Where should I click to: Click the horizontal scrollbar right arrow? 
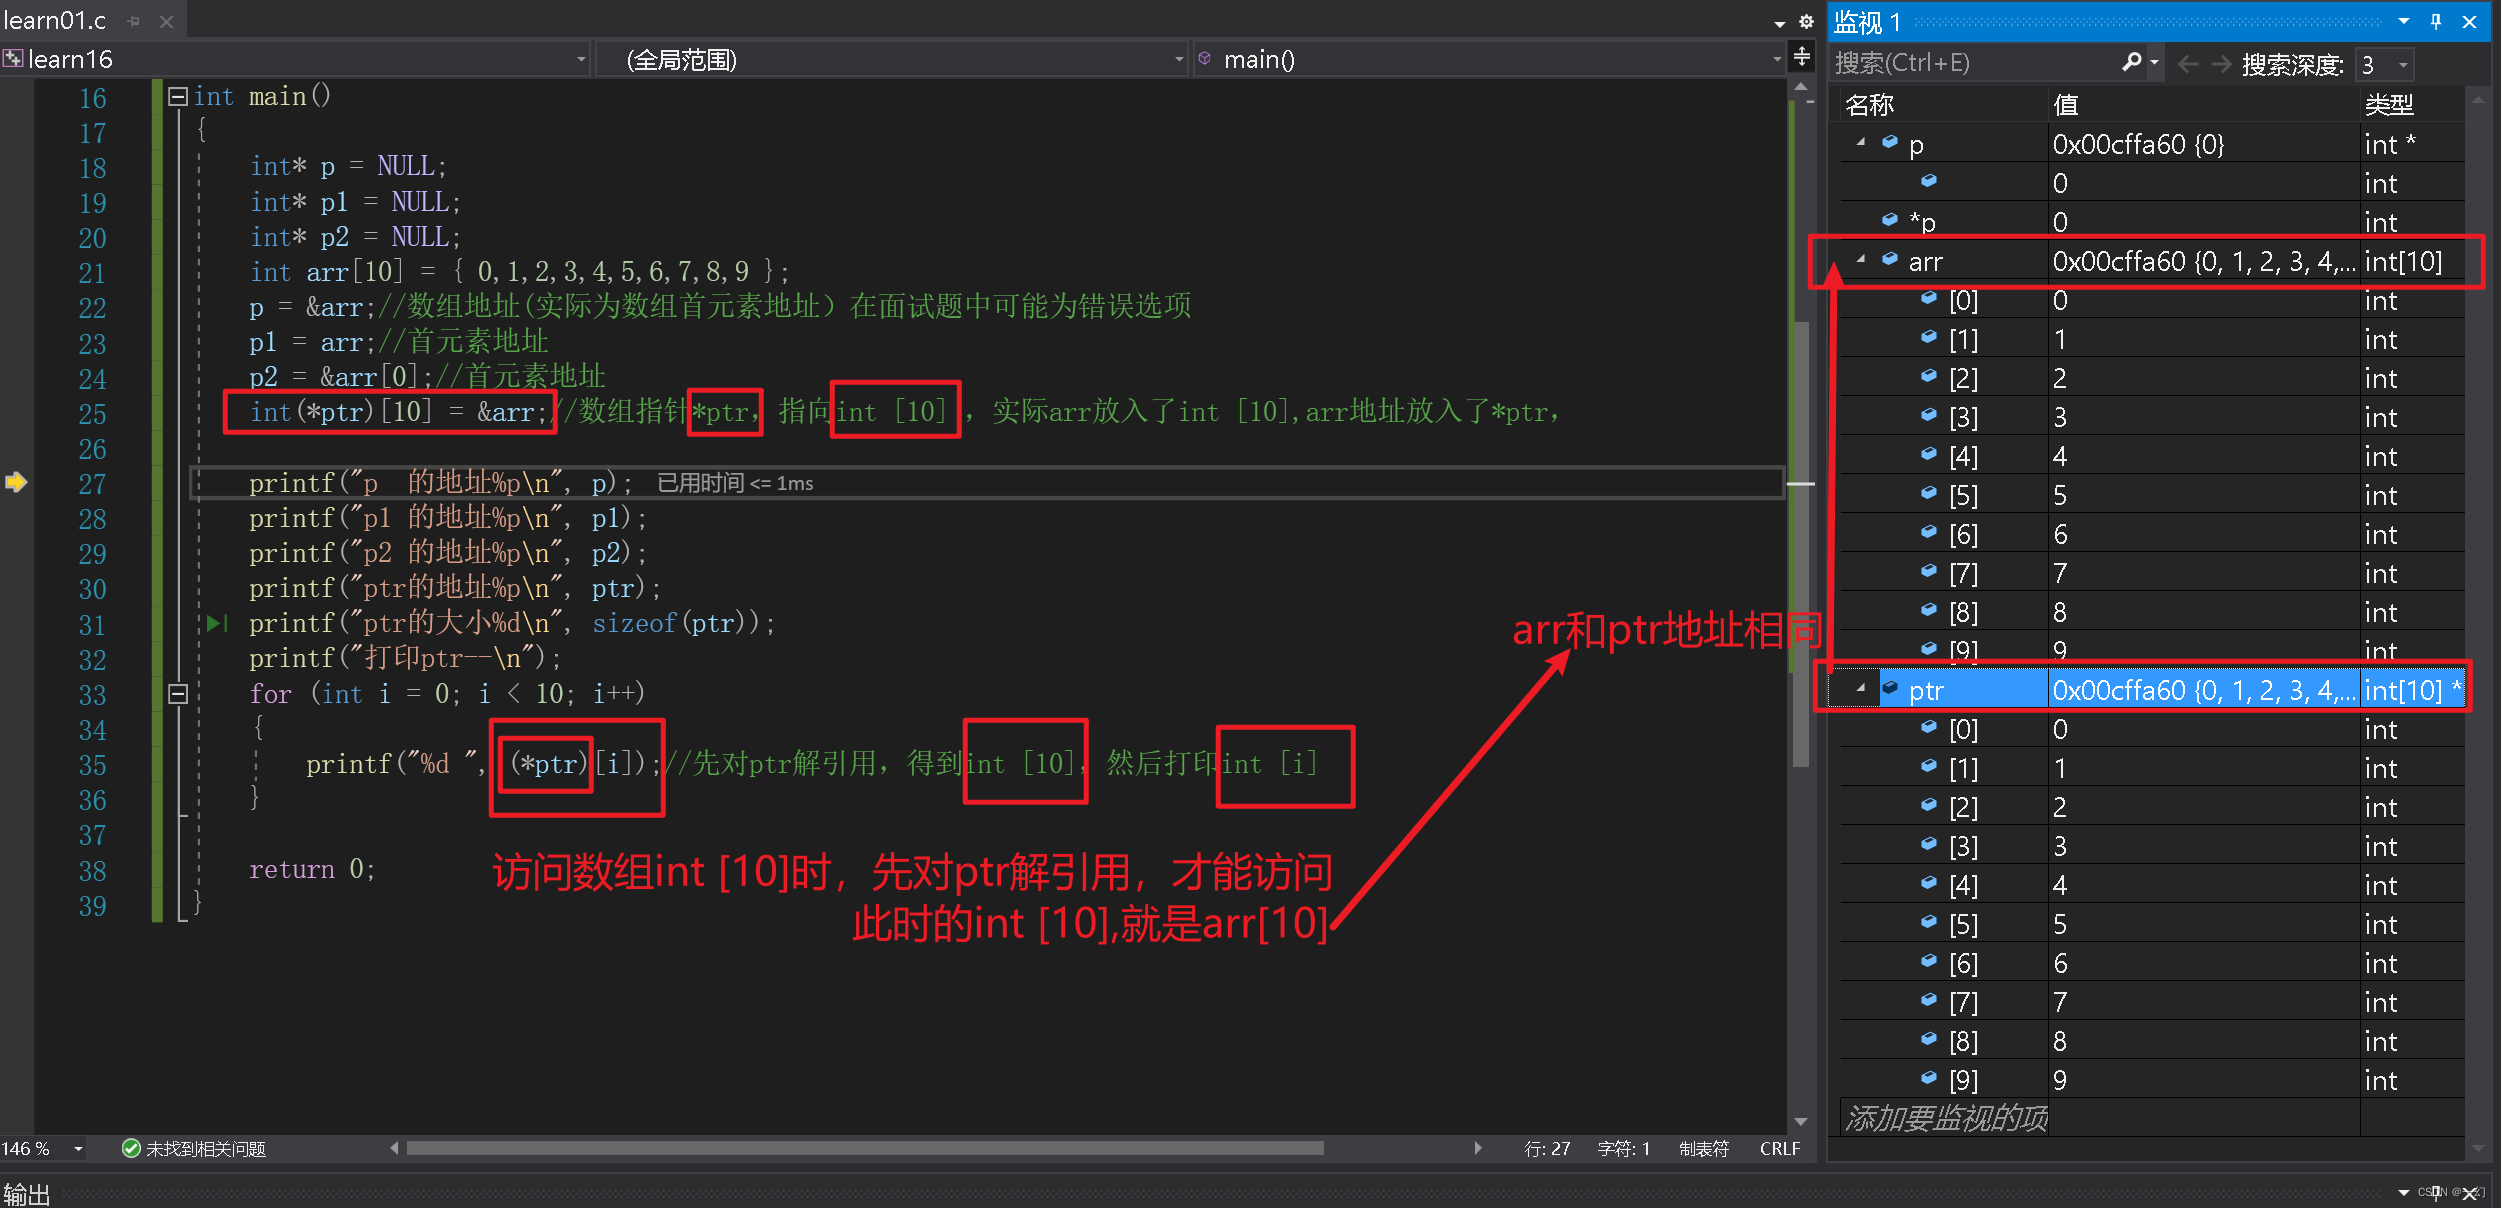[1478, 1148]
